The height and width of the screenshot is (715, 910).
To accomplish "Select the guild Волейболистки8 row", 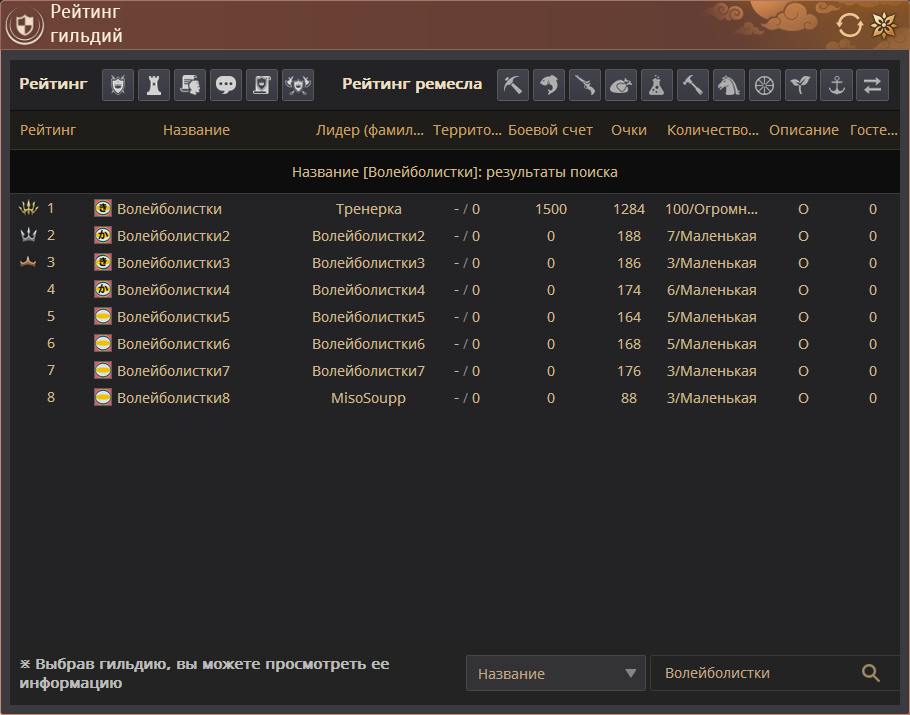I will [173, 398].
